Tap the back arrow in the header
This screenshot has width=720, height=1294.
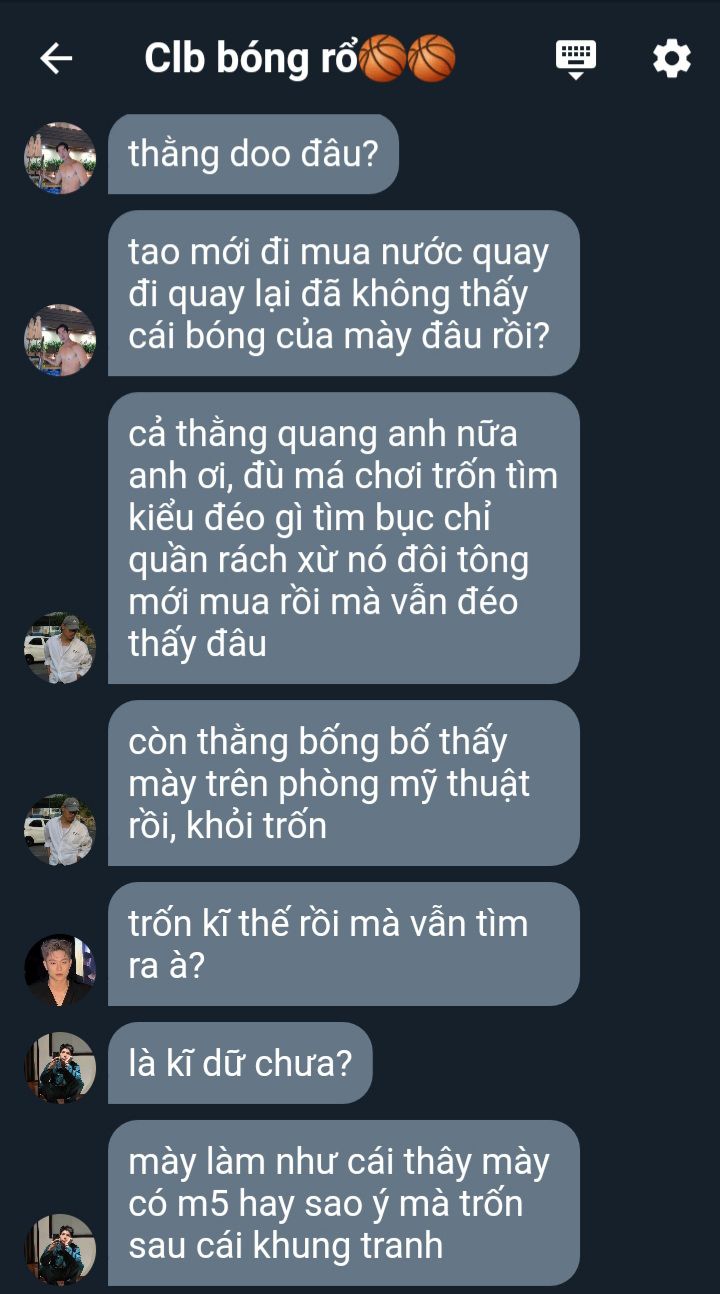56,59
